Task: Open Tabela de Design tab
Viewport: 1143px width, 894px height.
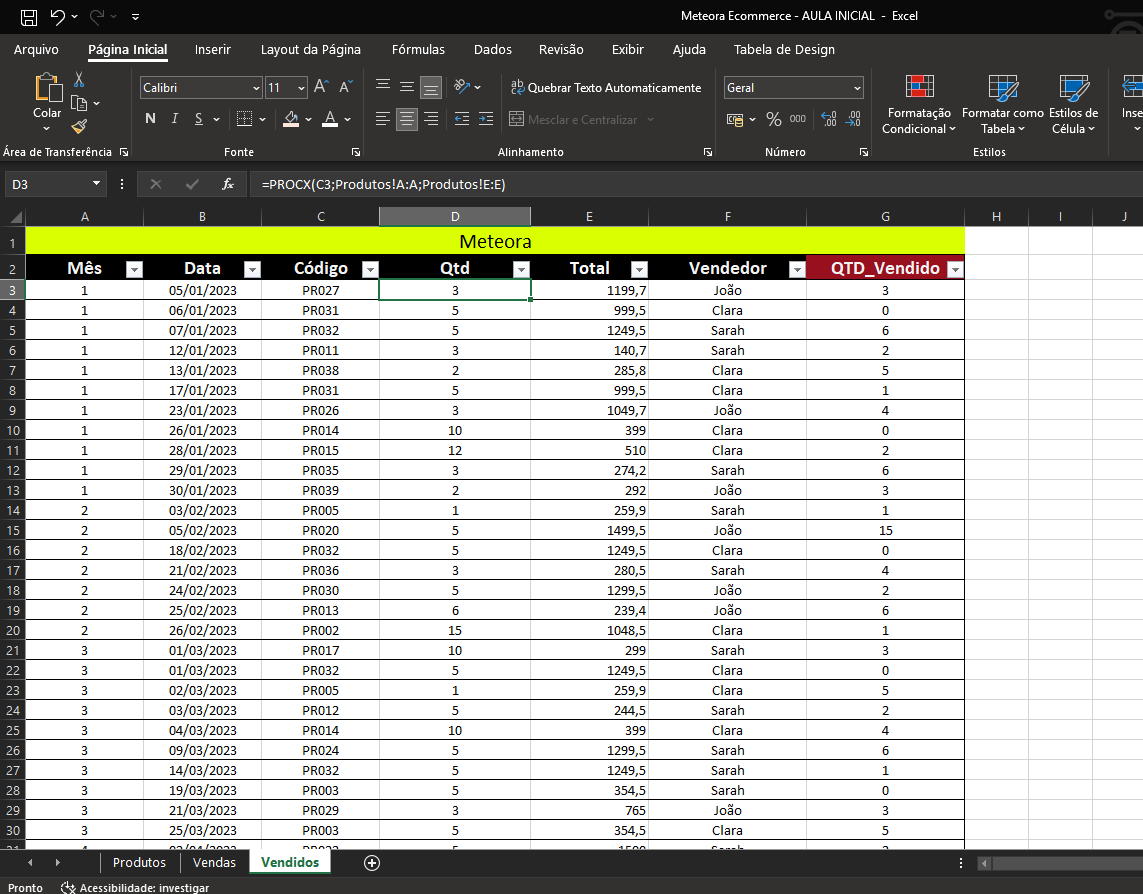Action: point(784,50)
